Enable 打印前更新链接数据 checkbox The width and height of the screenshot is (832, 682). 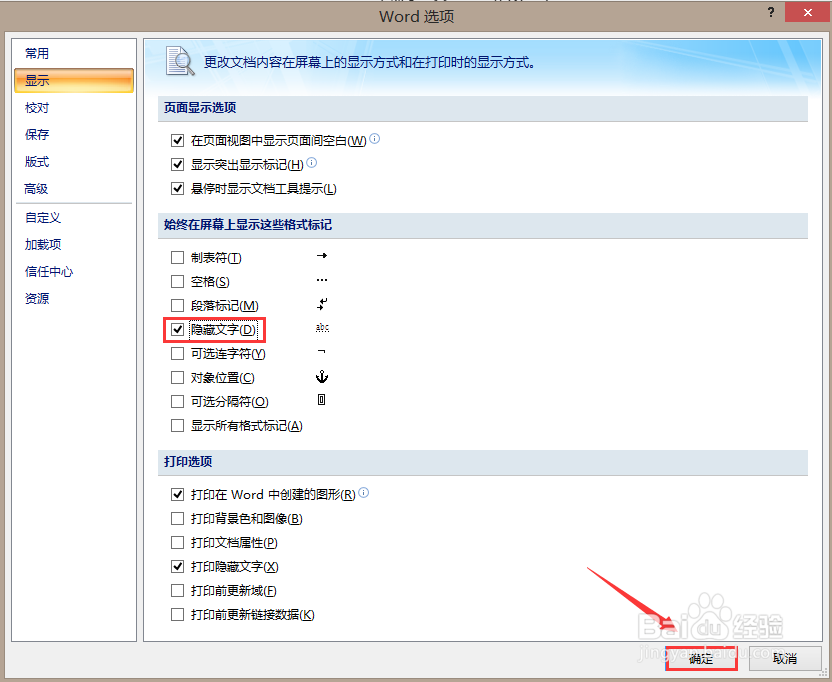coord(177,615)
